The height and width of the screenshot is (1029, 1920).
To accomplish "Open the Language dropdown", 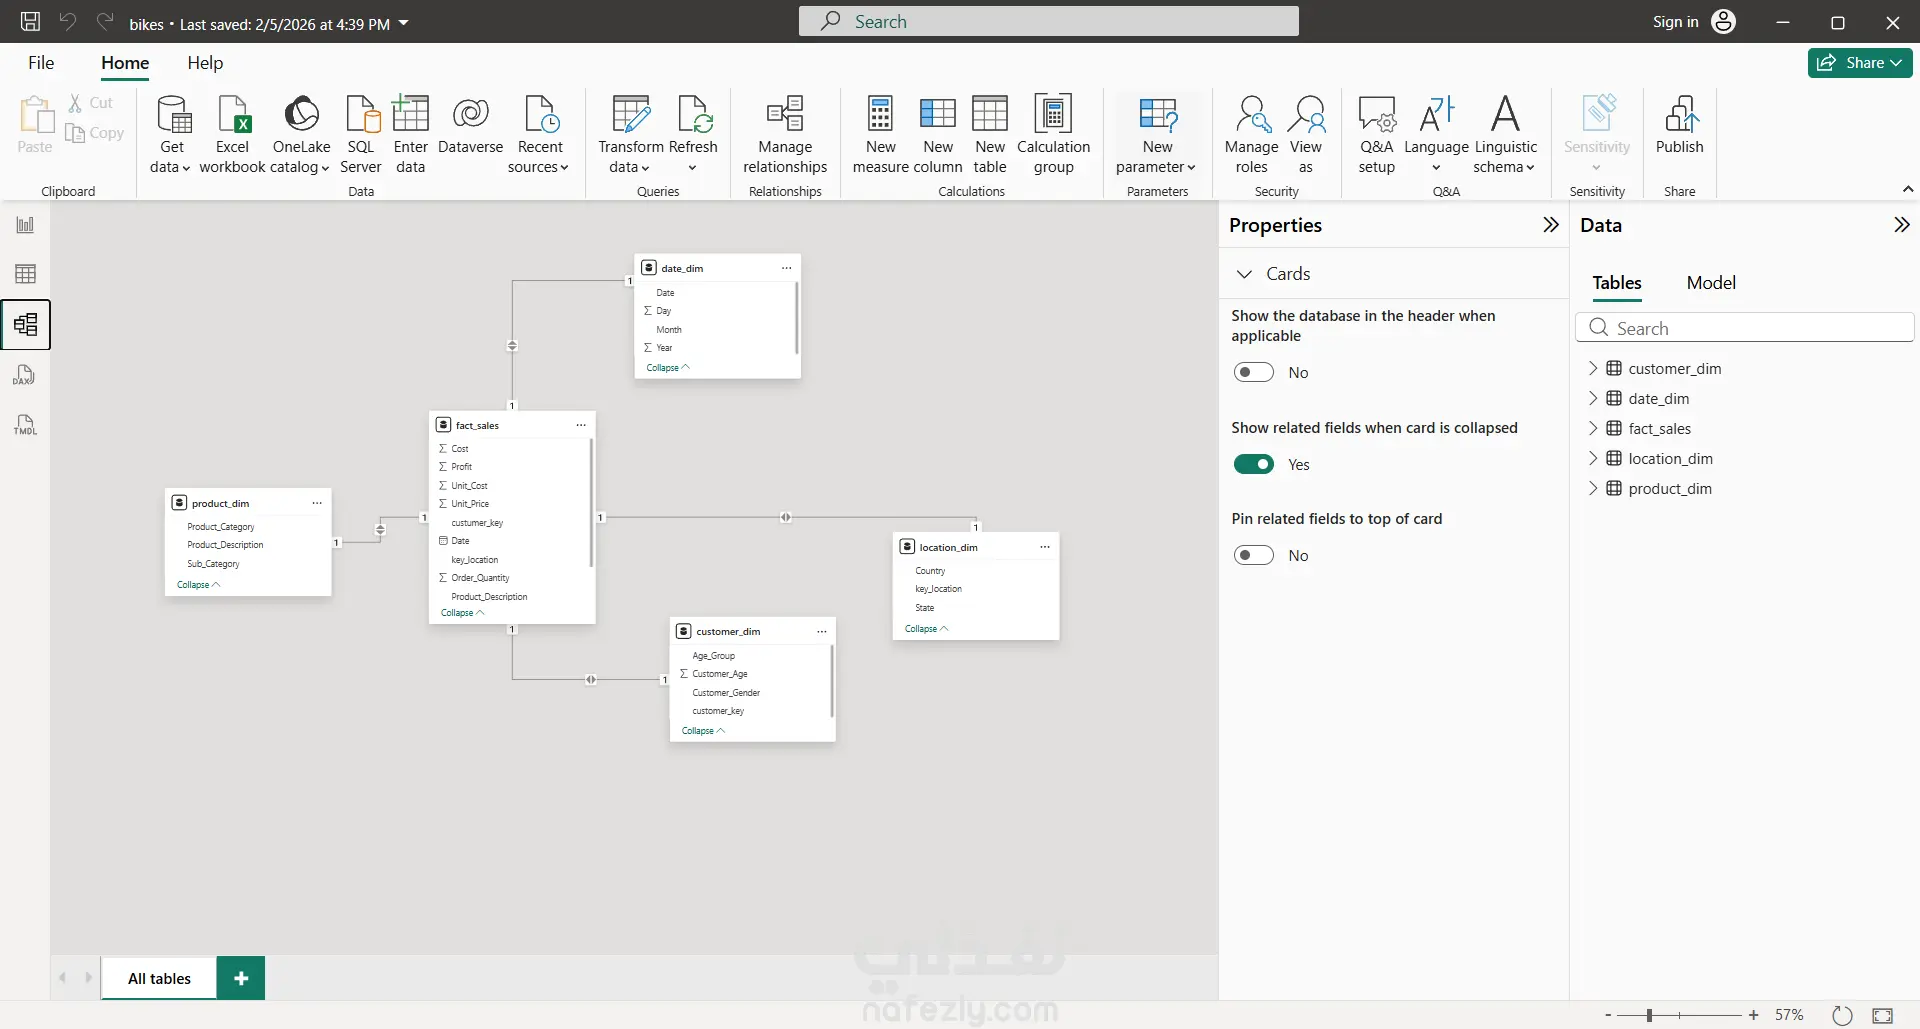I will [x=1436, y=134].
